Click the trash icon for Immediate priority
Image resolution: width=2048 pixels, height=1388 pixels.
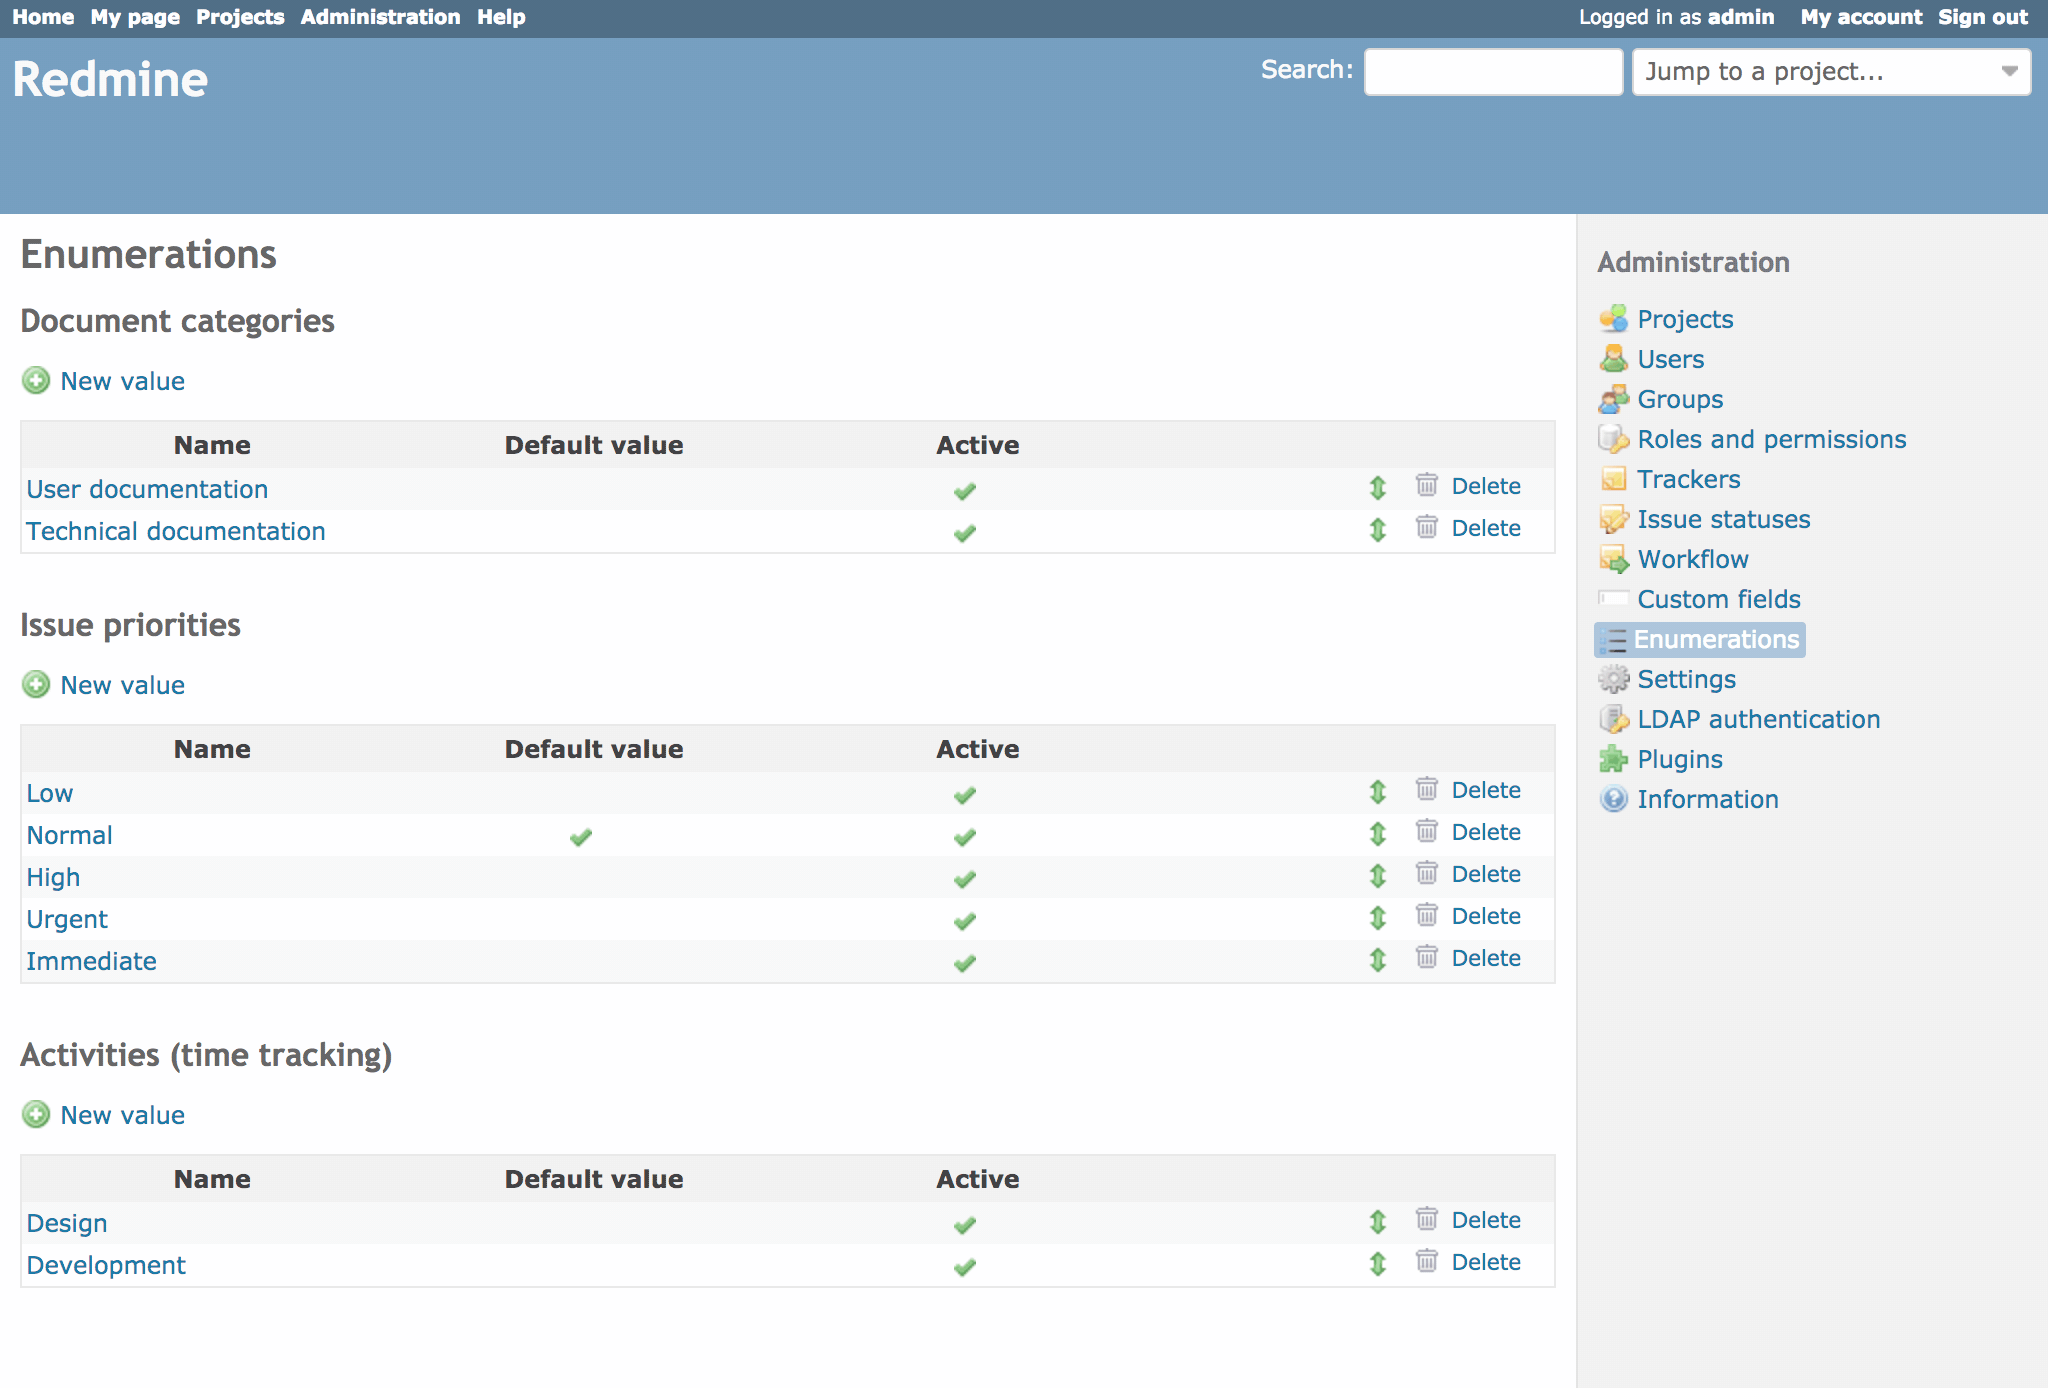(1427, 957)
